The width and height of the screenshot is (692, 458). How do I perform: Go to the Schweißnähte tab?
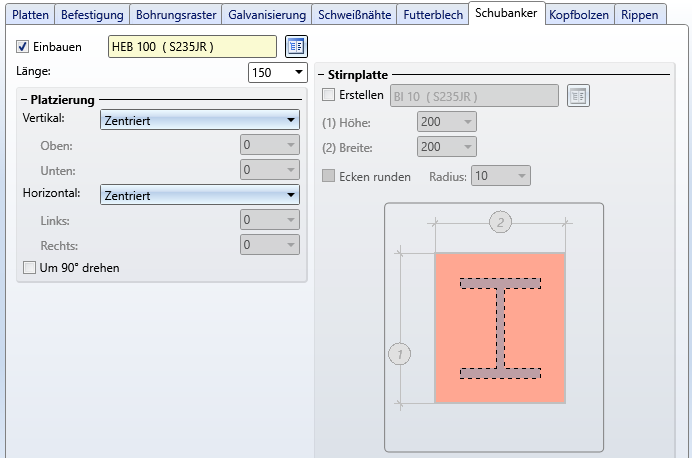coord(354,15)
